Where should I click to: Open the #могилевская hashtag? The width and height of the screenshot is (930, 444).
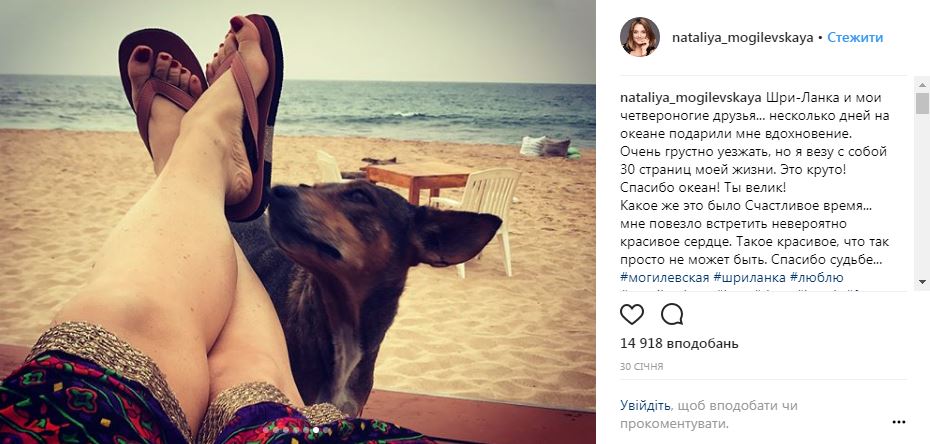(664, 277)
